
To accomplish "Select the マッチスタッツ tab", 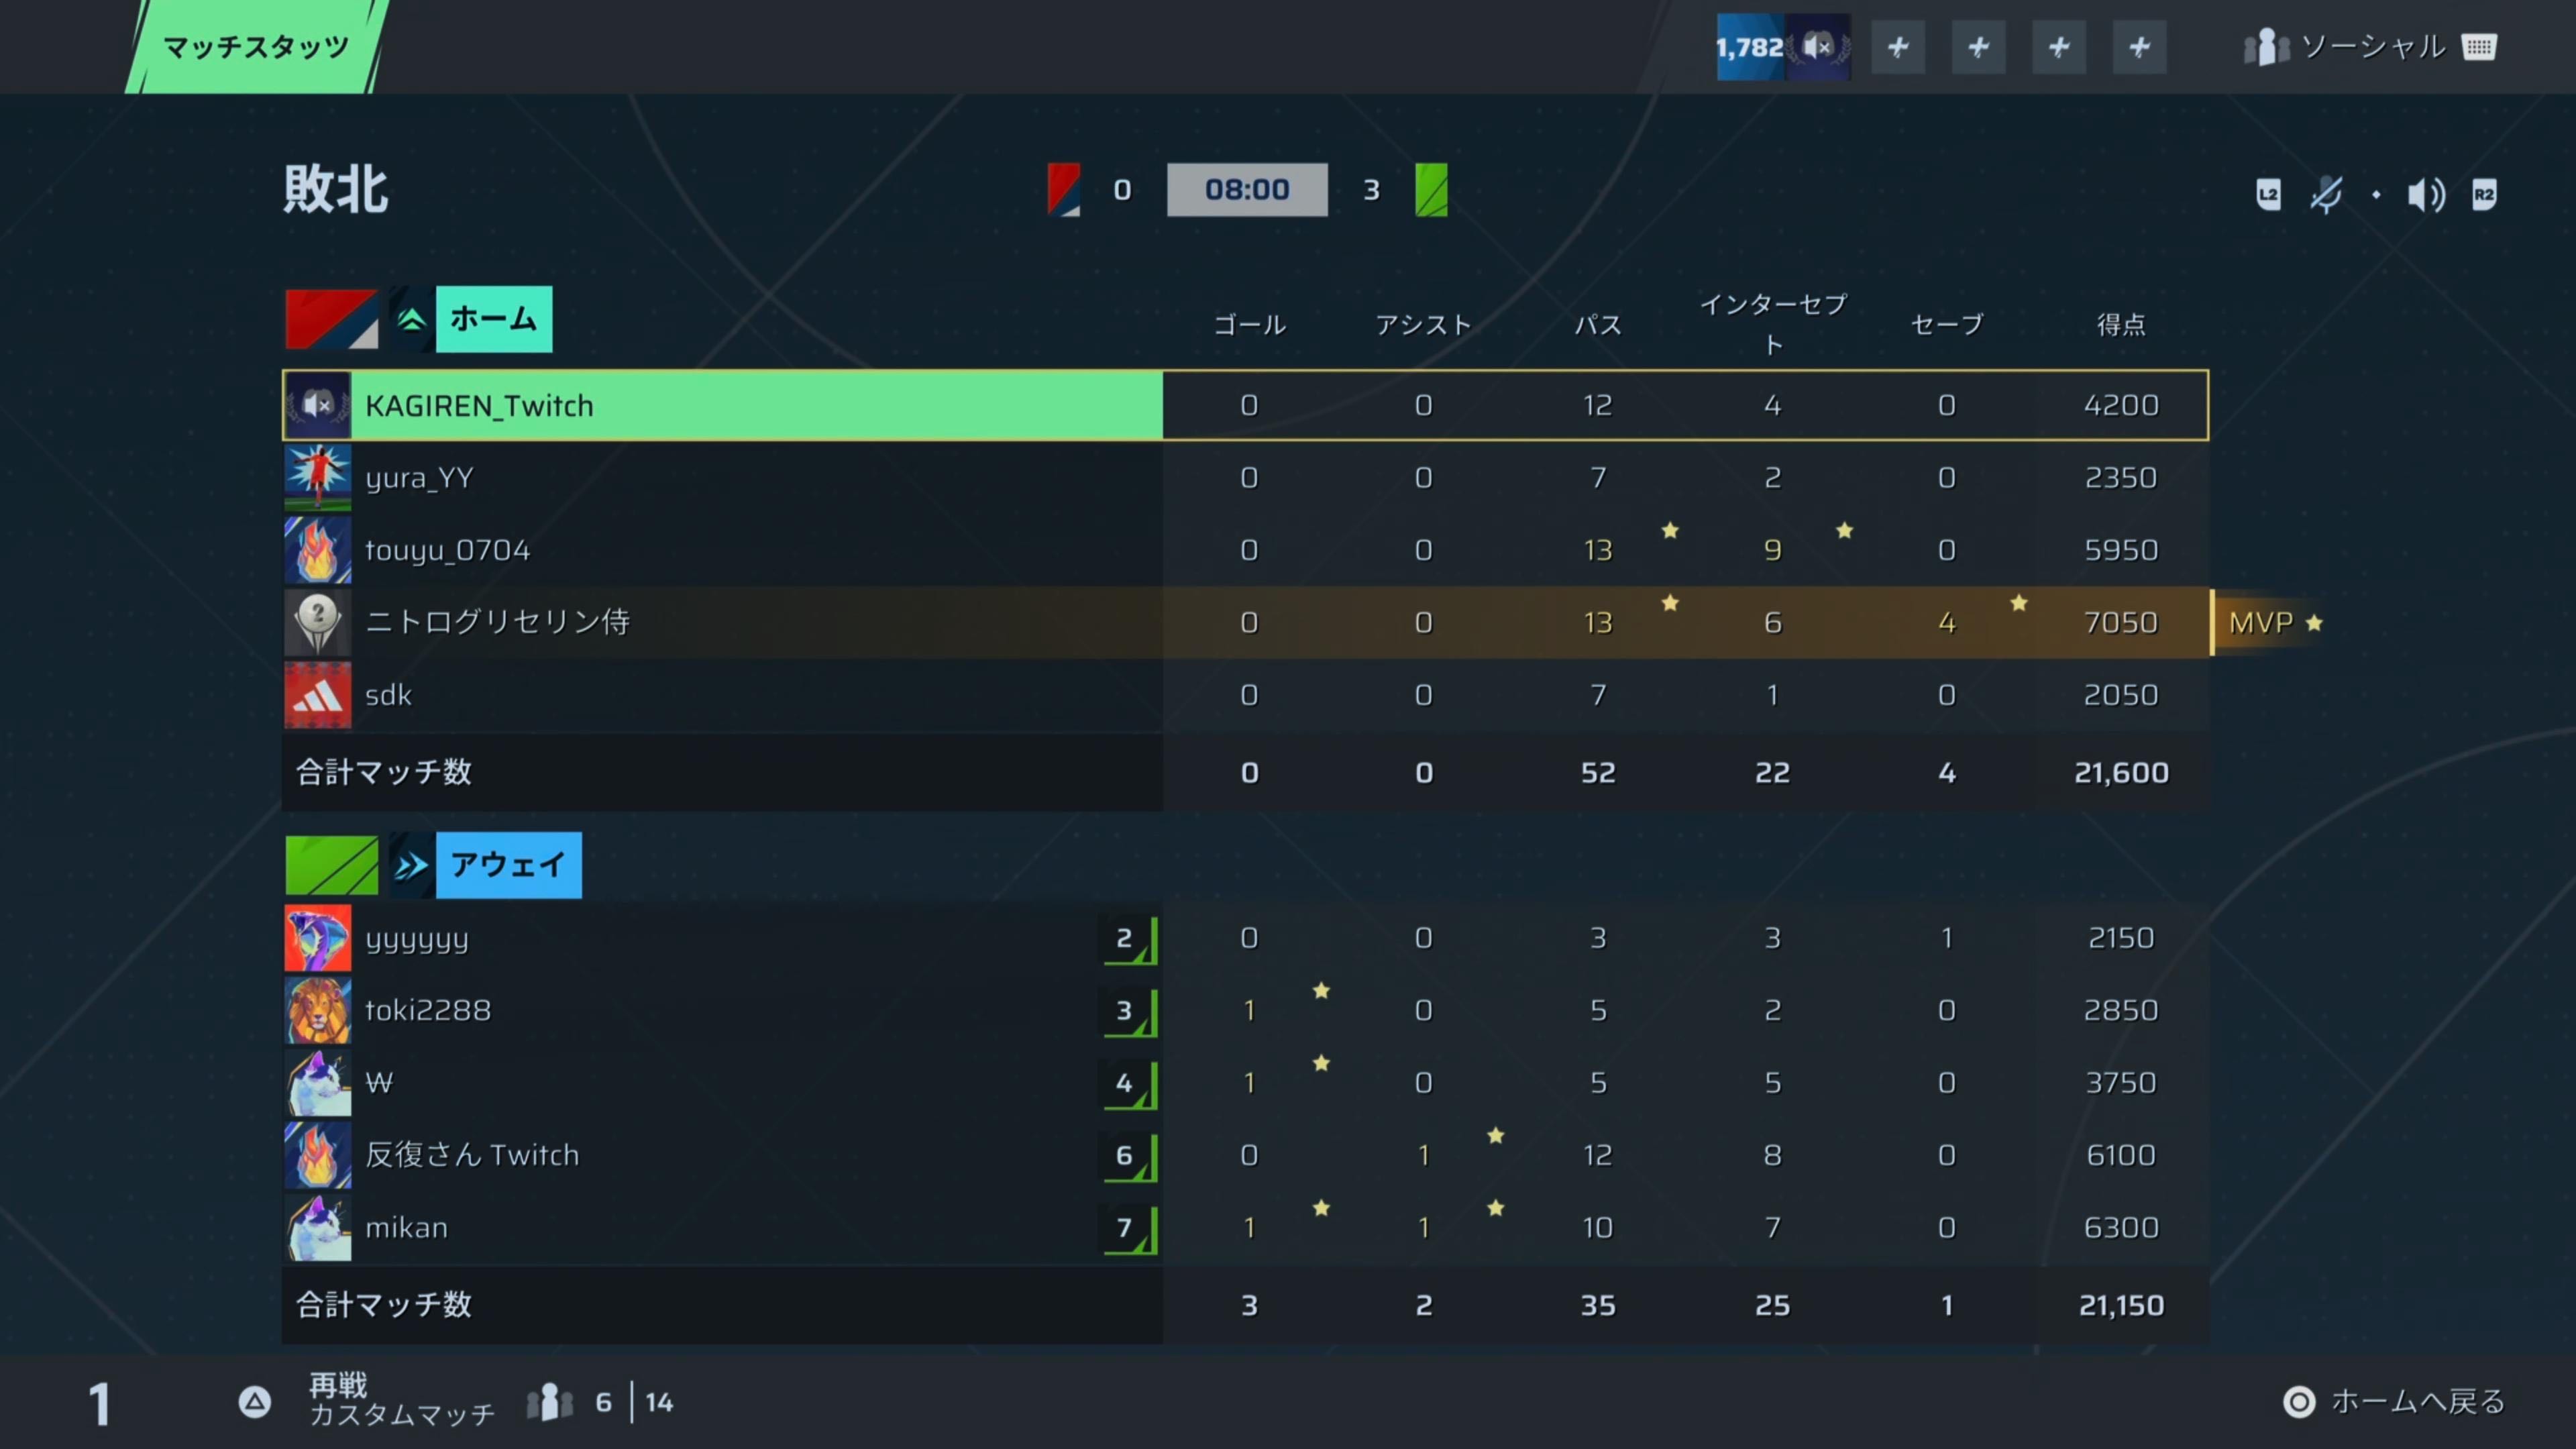I will [x=256, y=47].
